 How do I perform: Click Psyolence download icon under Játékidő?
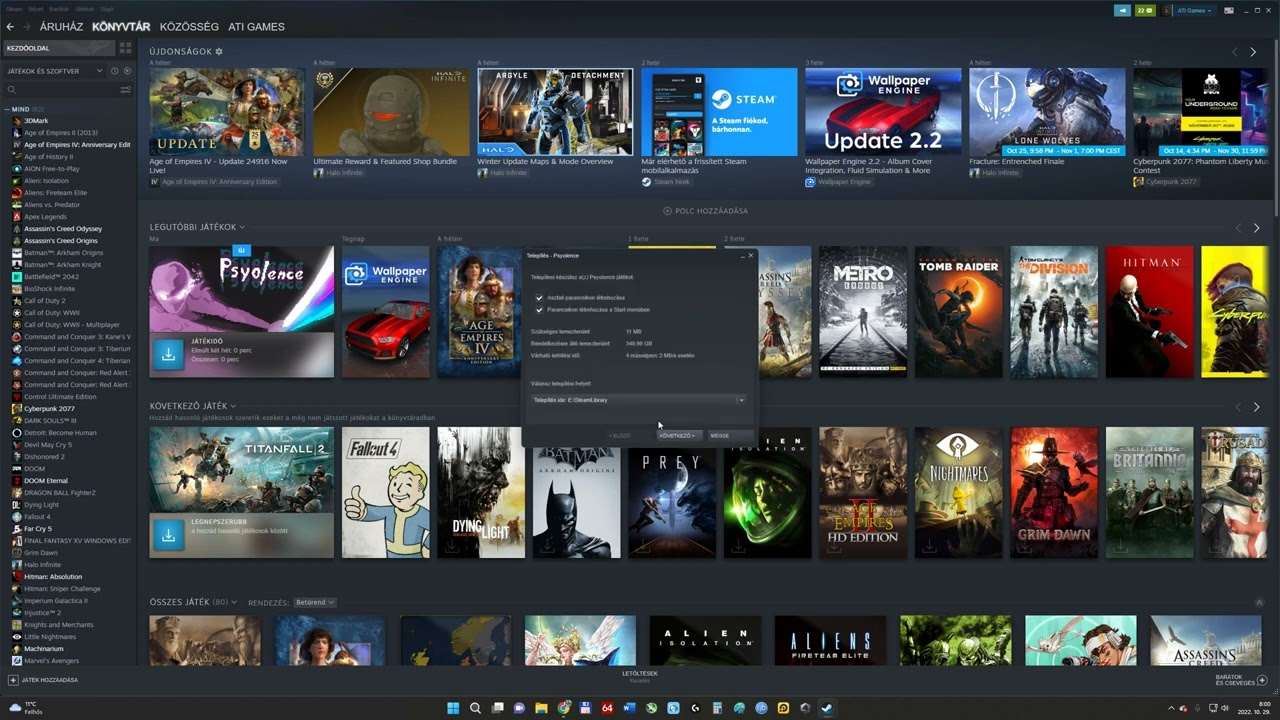tap(169, 353)
